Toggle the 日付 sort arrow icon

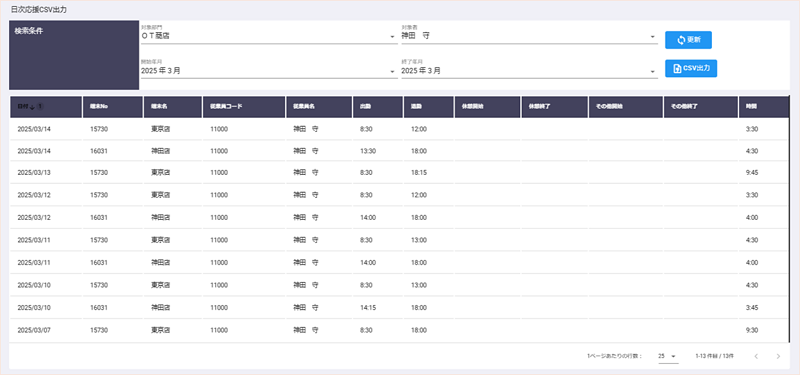click(x=32, y=107)
